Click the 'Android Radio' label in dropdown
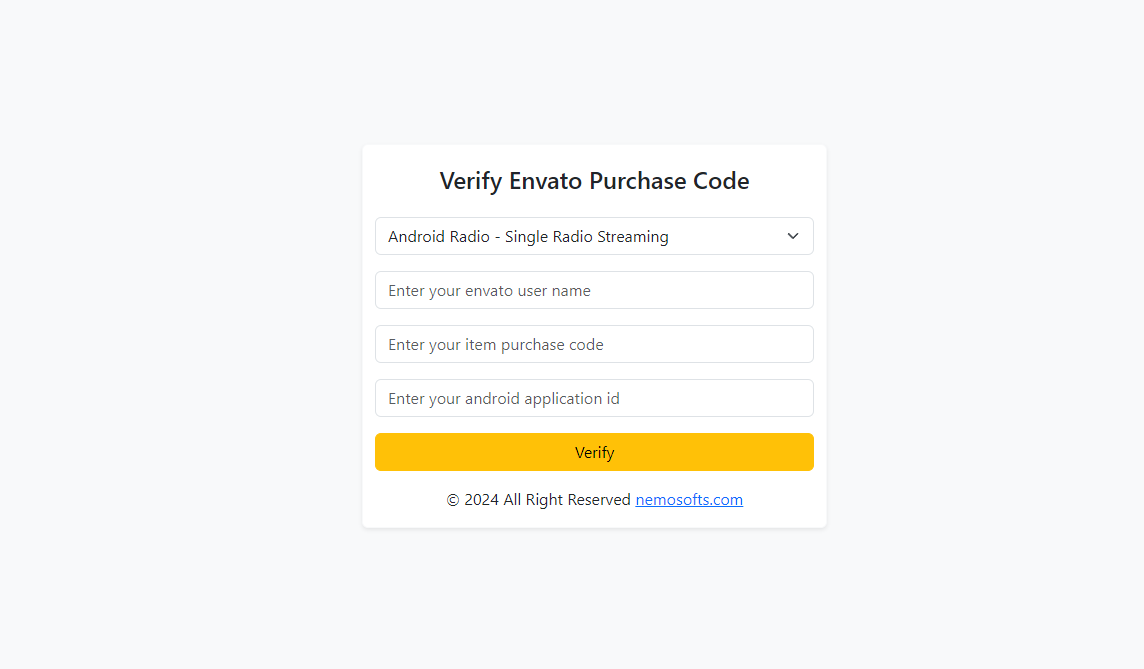Screen dimensions: 1144x669 438,236
